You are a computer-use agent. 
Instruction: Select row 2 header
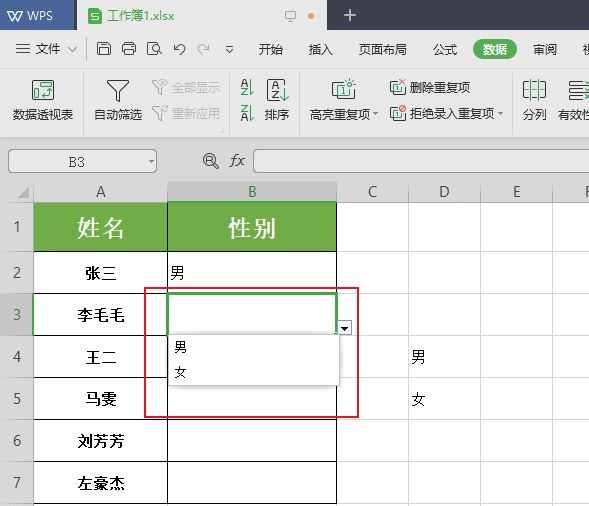tap(17, 272)
